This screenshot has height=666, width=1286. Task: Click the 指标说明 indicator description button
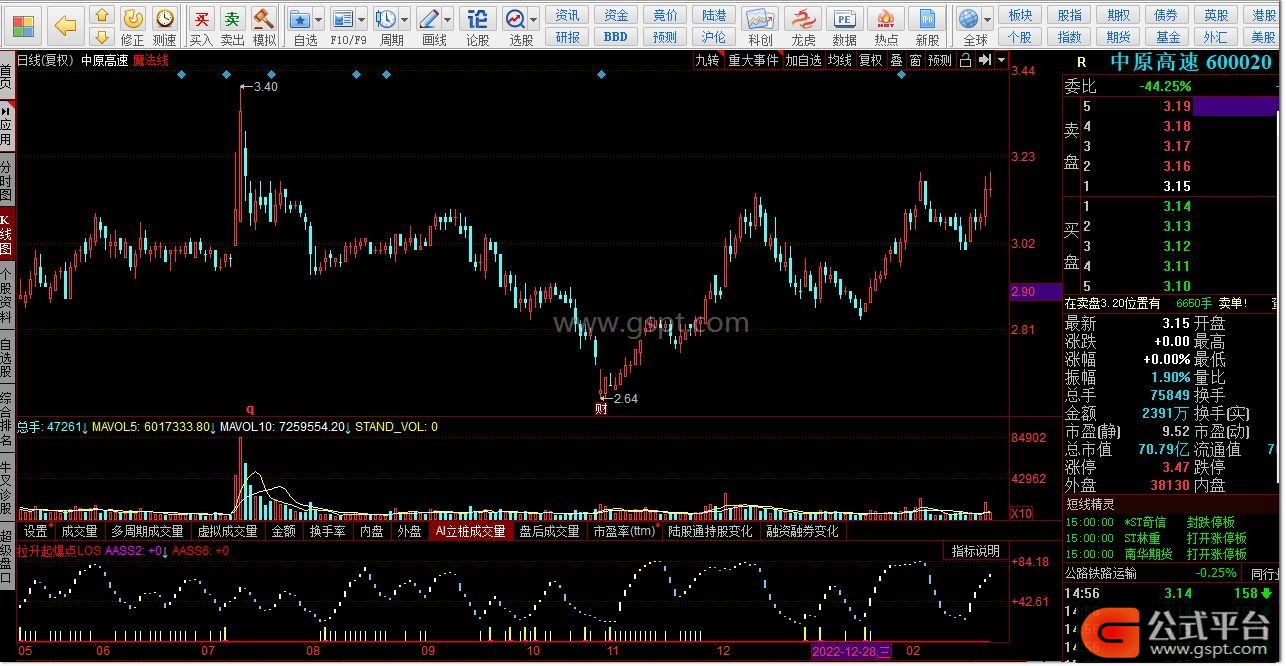(975, 551)
